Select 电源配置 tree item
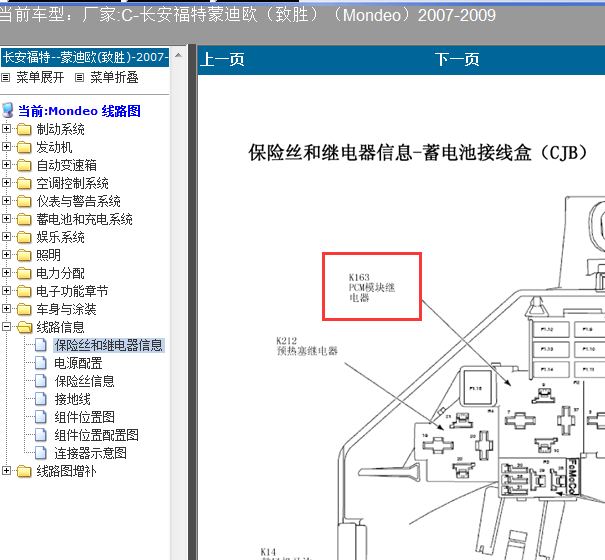605x560 pixels. tap(78, 363)
